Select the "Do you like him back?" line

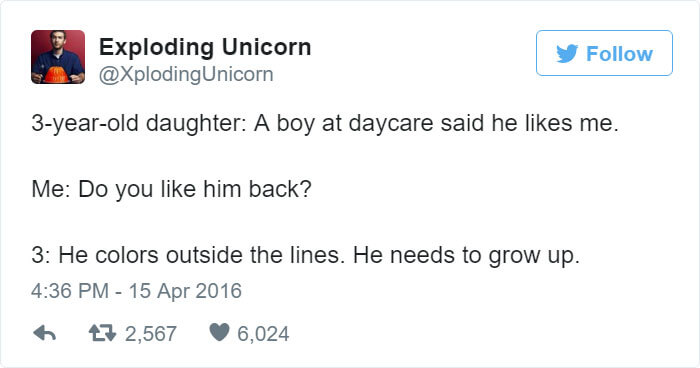171,189
